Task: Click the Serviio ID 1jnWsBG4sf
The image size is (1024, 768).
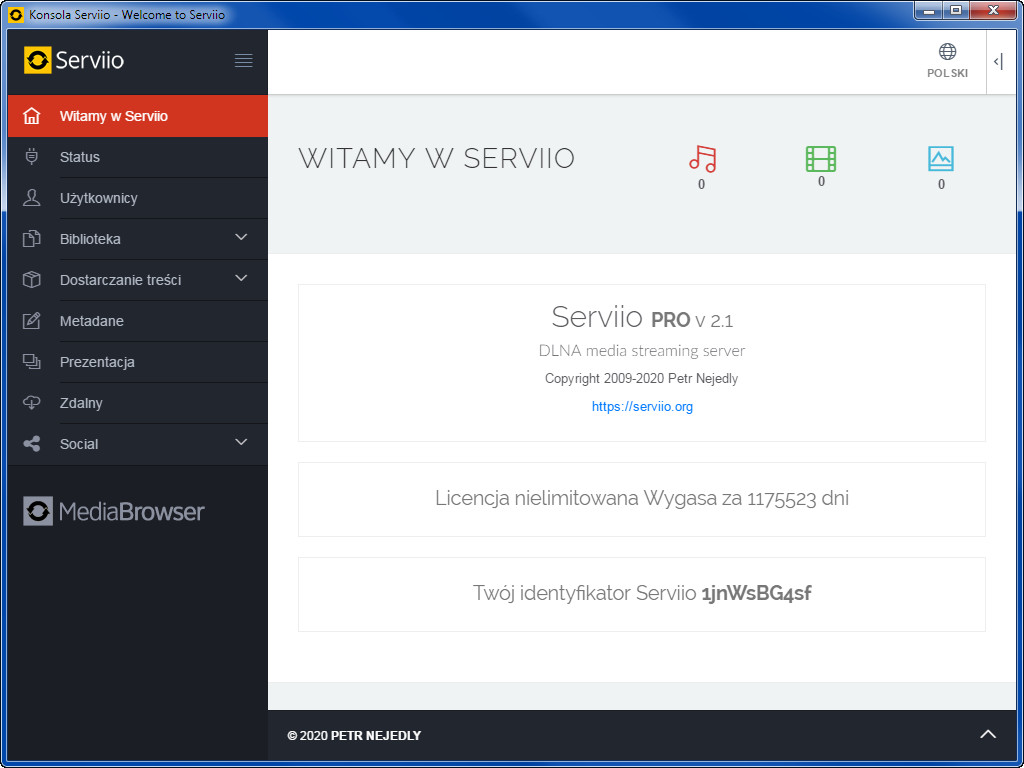Action: tap(756, 593)
